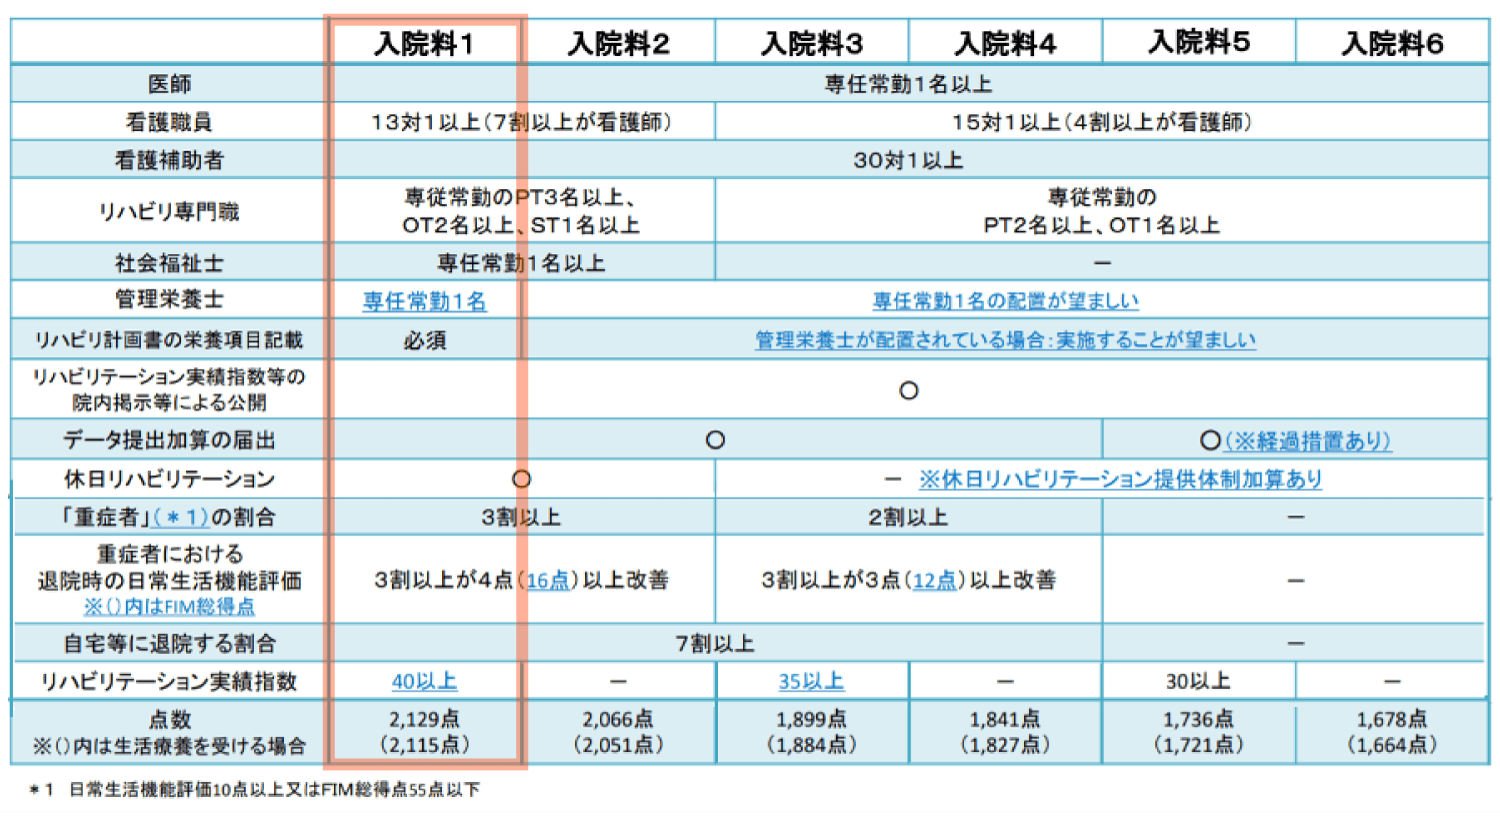Click the 入院料4 column header
The height and width of the screenshot is (824, 1500).
coord(1005,44)
